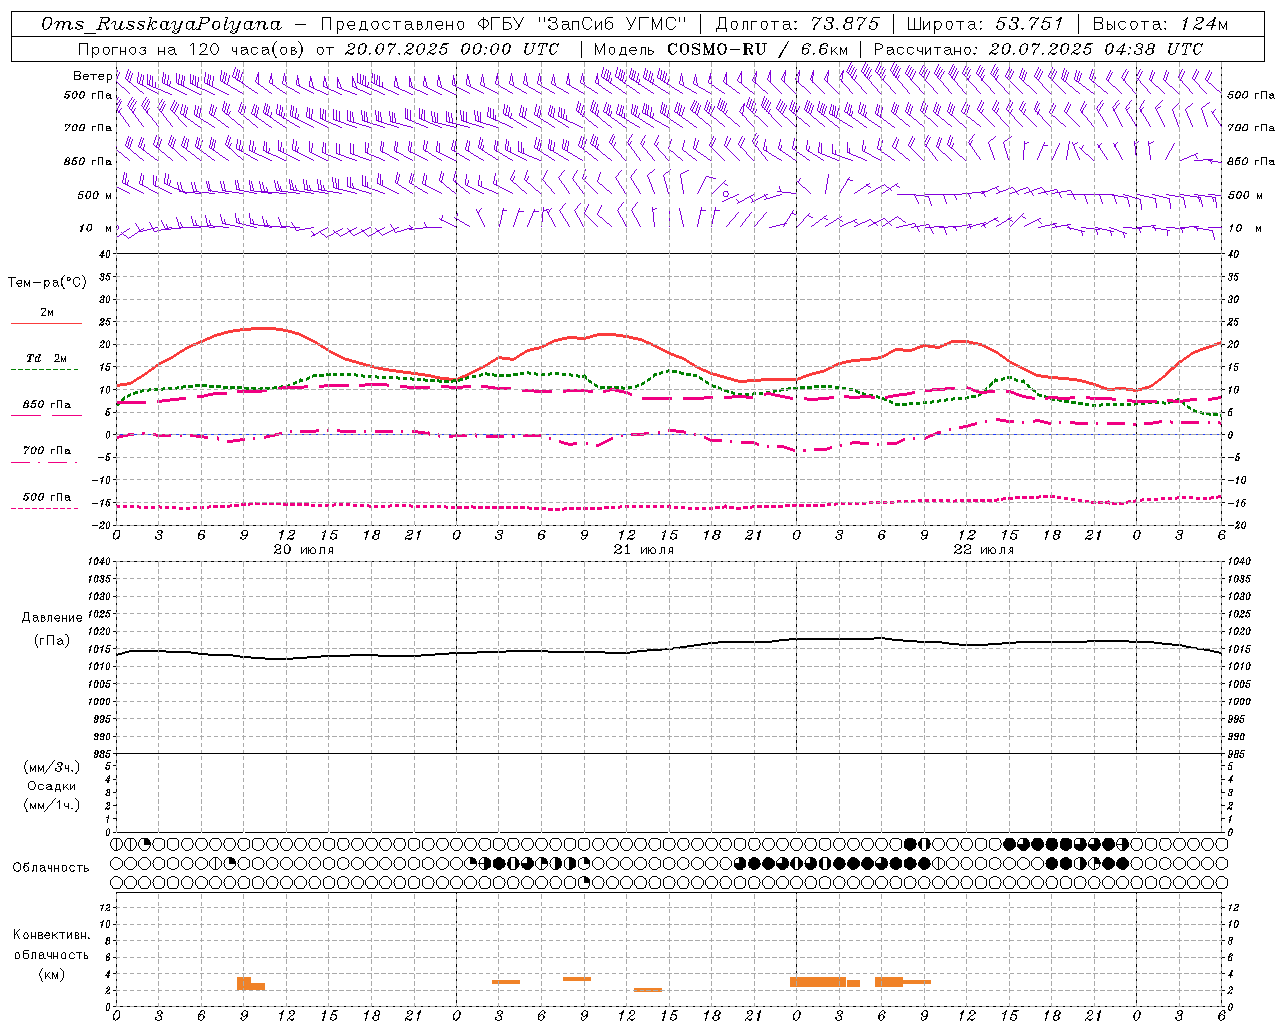This screenshot has height=1024, width=1280.
Task: Click the station name Oms_RusskayaPolyana
Action: pos(162,24)
